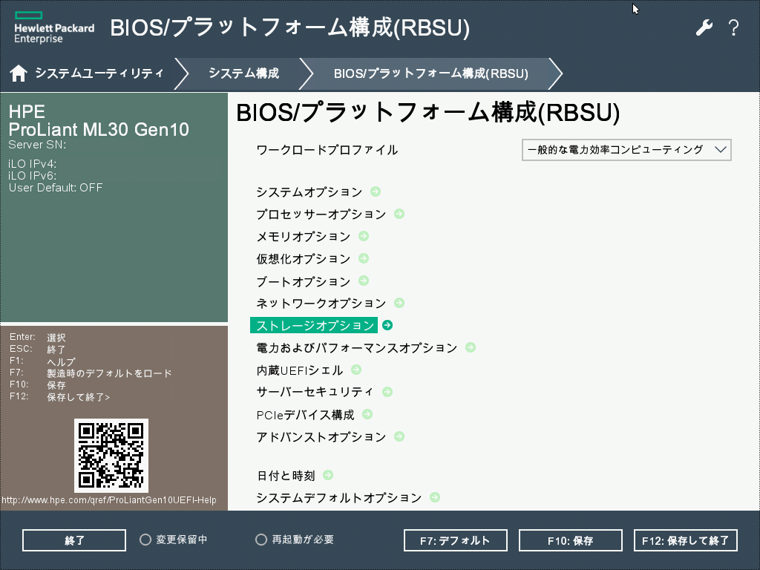Click arrow icon next to 電力およびパフォーマンスオプション
This screenshot has height=570, width=760.
pos(471,348)
